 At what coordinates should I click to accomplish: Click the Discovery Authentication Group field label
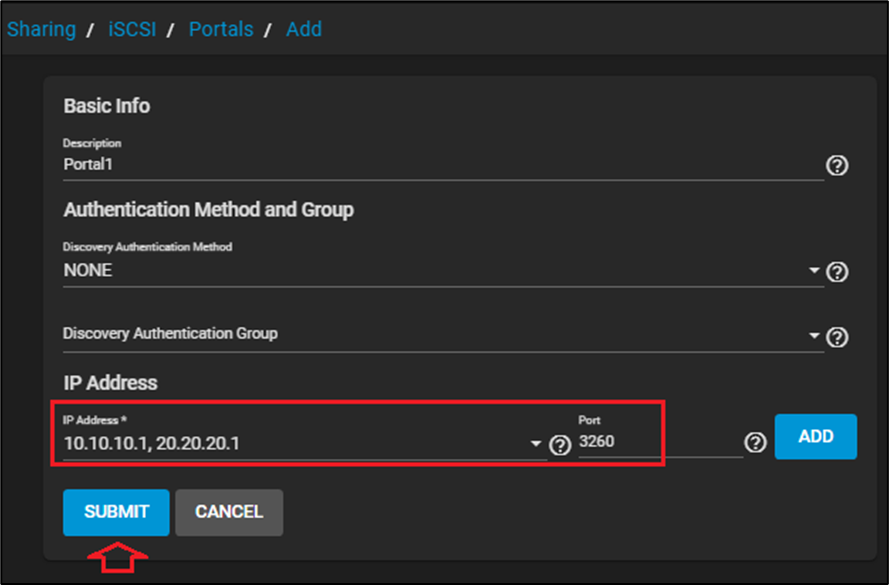coord(170,333)
